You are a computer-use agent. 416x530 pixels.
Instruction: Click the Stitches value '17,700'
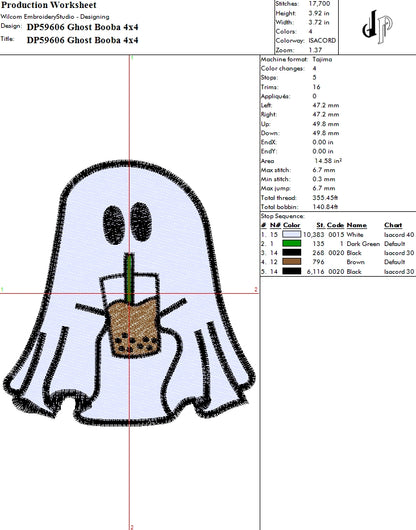(x=319, y=4)
